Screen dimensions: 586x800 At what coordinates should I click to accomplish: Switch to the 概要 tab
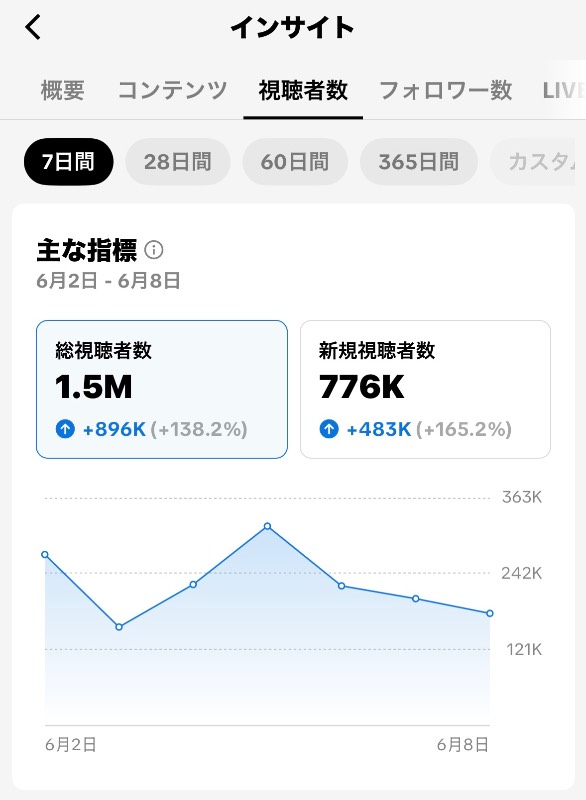[63, 91]
